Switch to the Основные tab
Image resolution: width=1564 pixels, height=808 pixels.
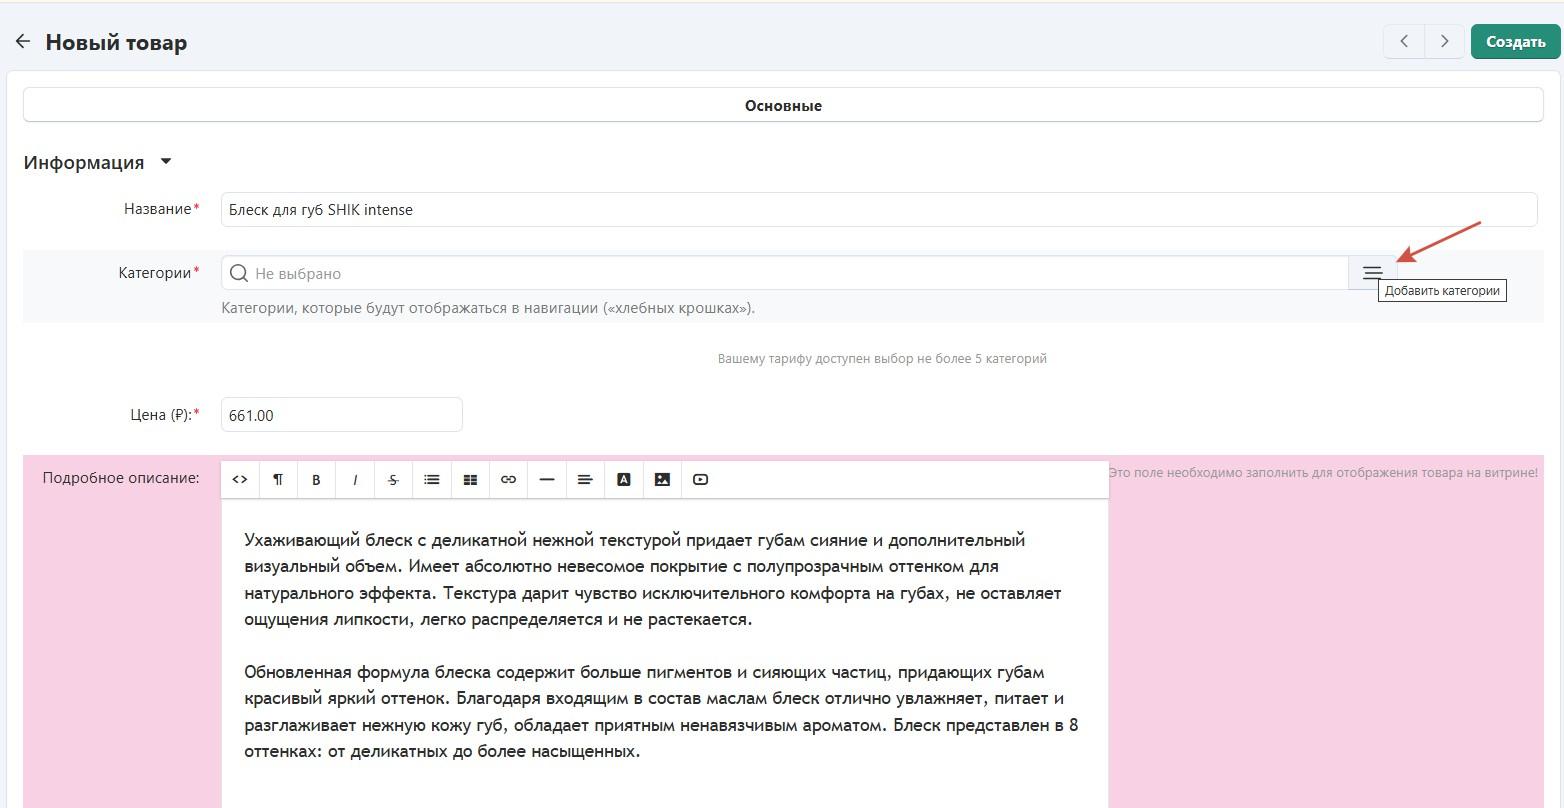783,105
